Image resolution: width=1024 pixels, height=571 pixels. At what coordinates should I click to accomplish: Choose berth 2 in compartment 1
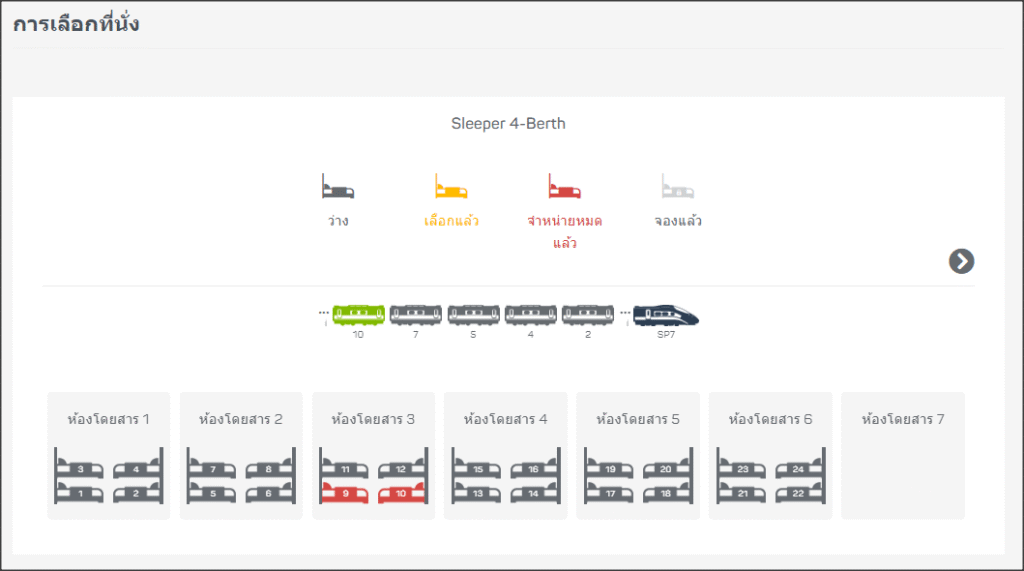coord(131,493)
